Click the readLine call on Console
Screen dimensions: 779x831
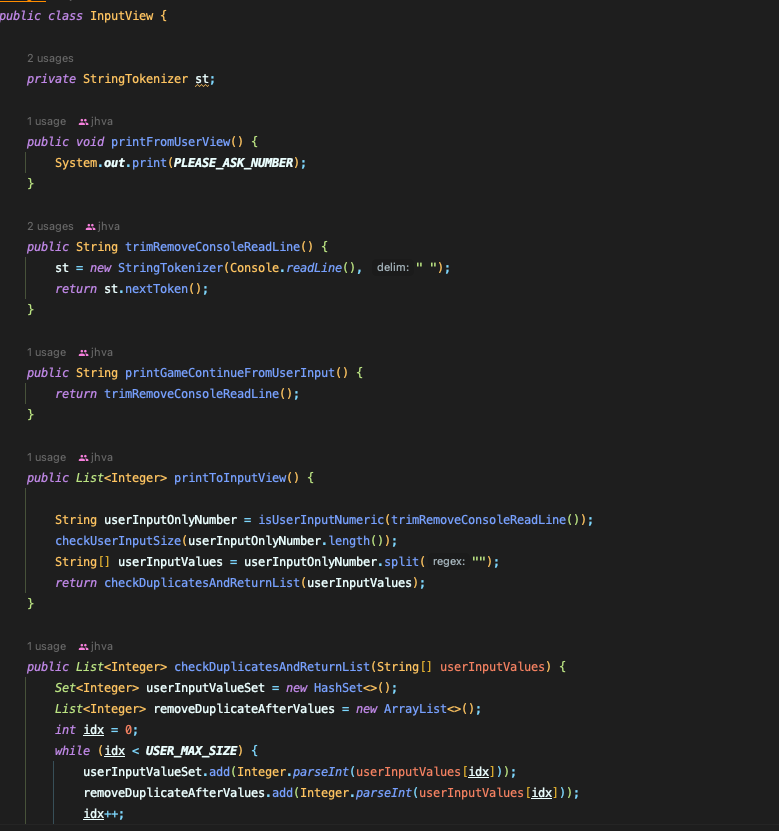pyautogui.click(x=314, y=268)
